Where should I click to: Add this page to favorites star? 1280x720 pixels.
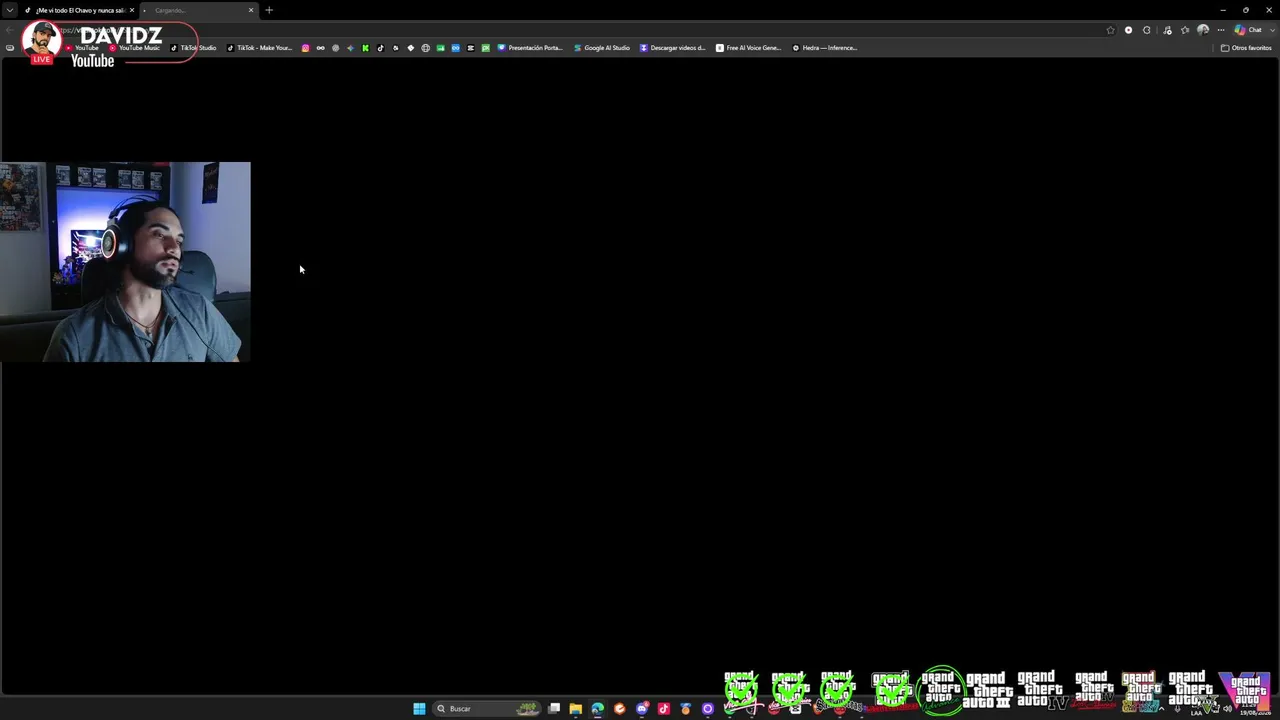tap(1110, 30)
